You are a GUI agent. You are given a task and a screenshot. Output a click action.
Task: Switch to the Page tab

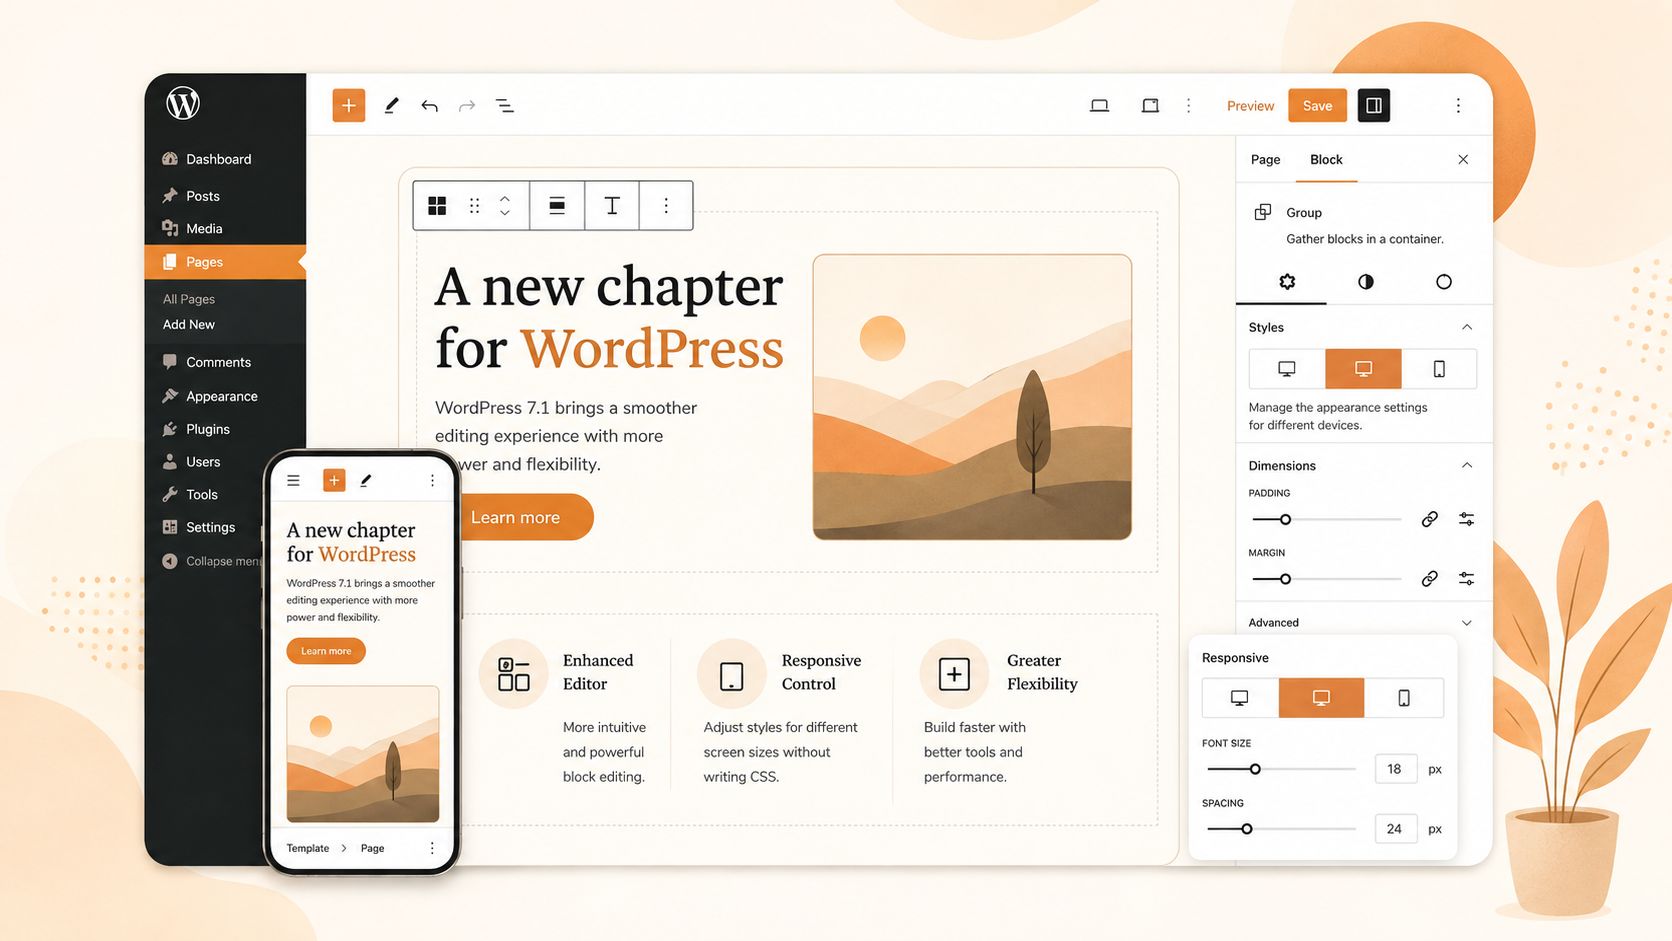pos(1265,159)
